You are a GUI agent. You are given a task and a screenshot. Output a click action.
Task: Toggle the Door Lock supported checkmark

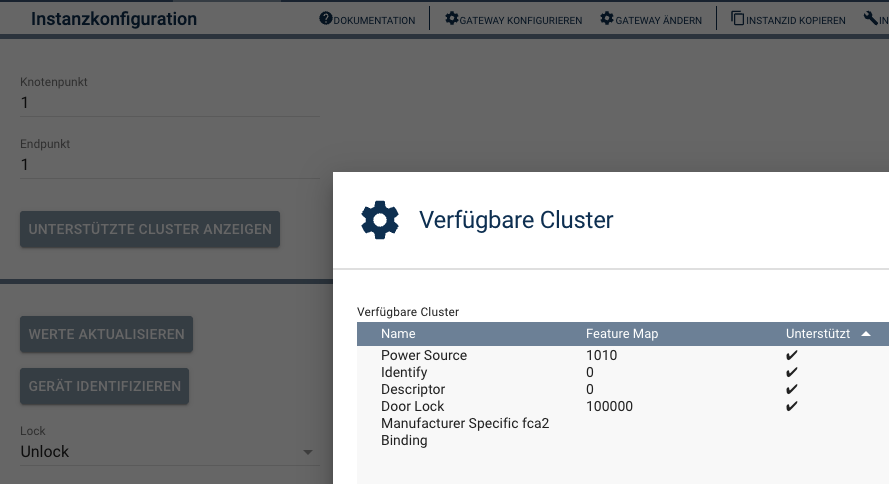pyautogui.click(x=792, y=407)
